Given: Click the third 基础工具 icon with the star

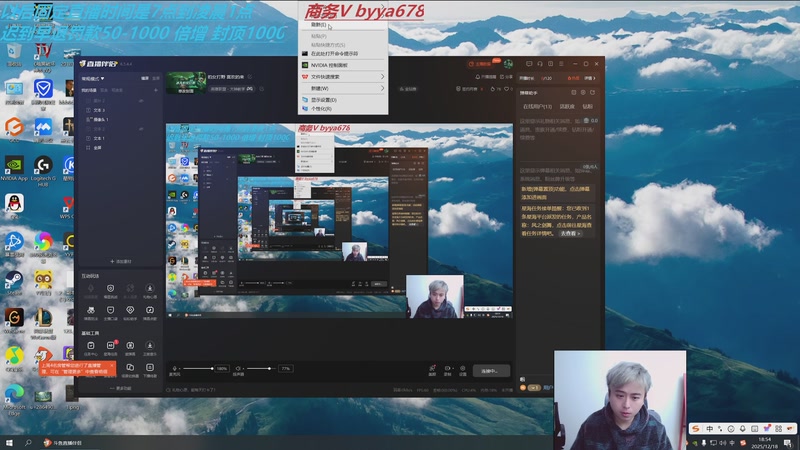Looking at the screenshot, I should pos(130,346).
